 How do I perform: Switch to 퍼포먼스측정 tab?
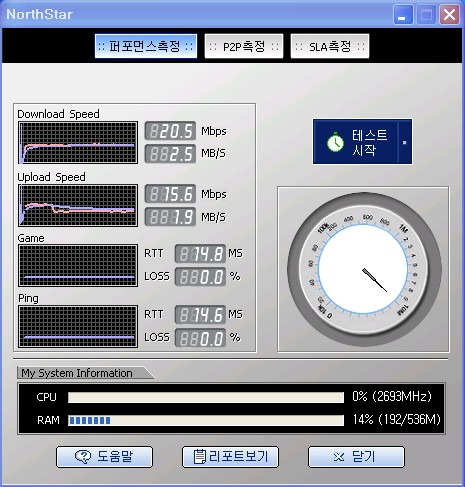(146, 46)
